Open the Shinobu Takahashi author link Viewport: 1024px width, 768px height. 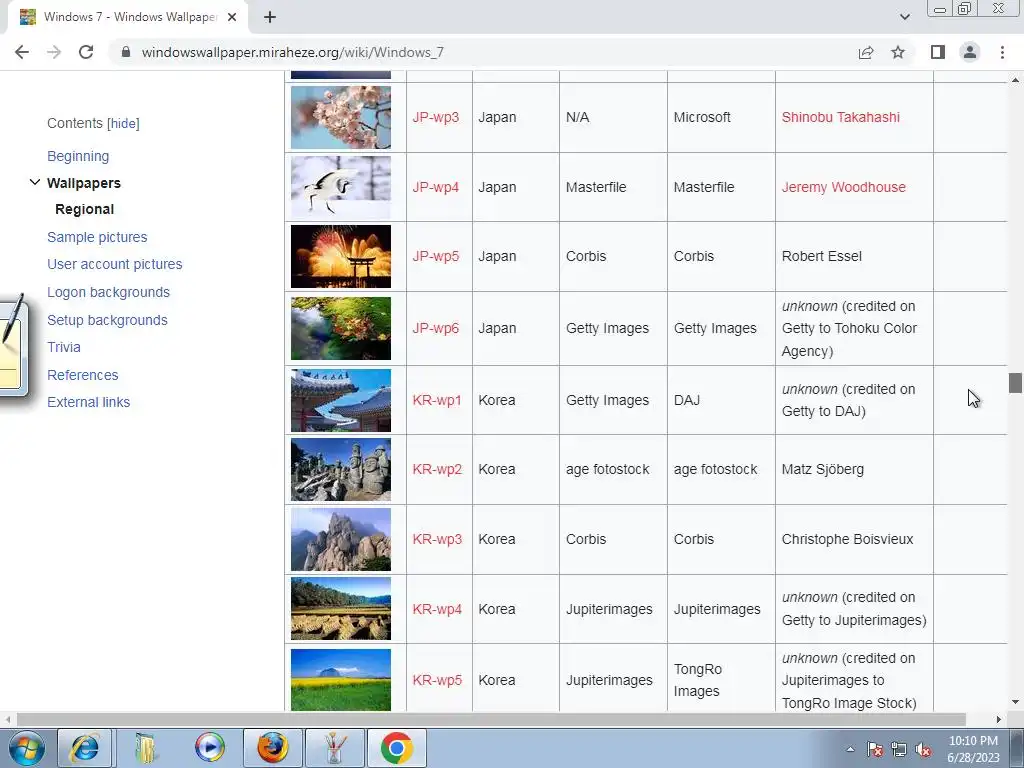click(x=840, y=117)
